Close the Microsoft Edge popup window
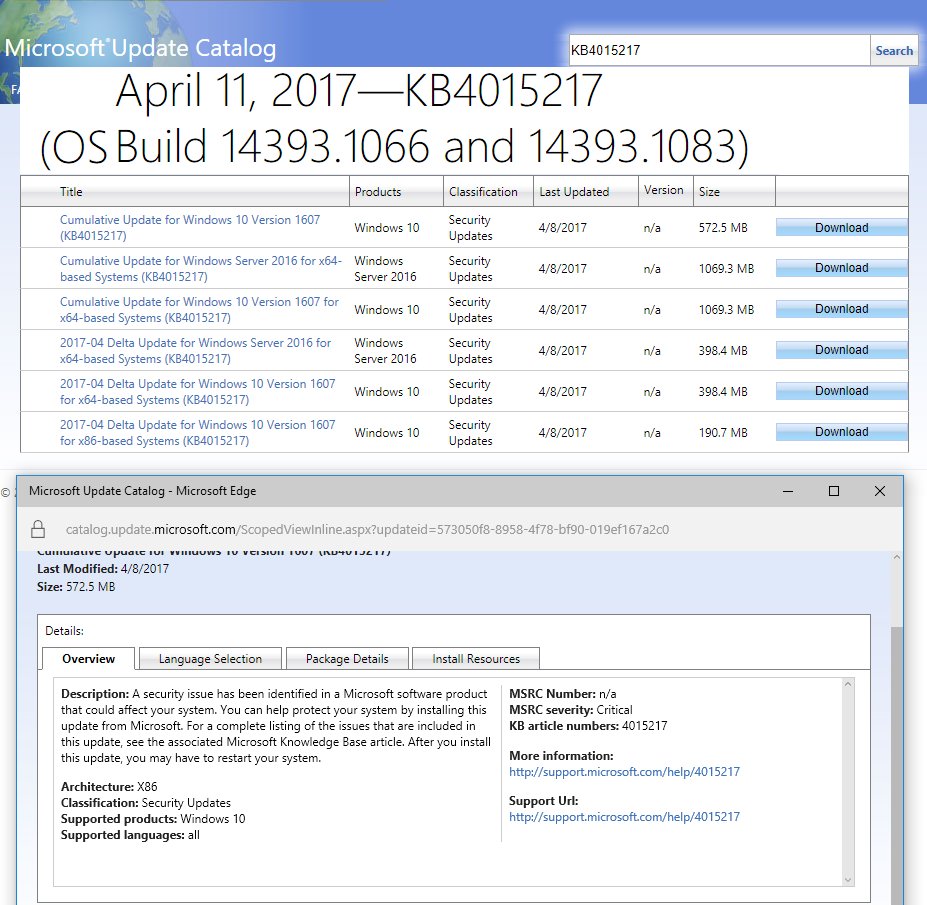The image size is (927, 905). click(x=880, y=491)
